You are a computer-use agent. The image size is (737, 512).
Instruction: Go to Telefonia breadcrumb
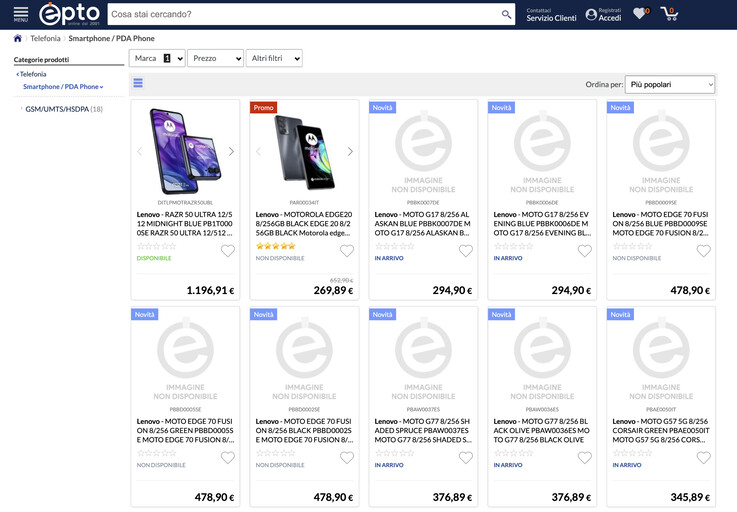(45, 39)
